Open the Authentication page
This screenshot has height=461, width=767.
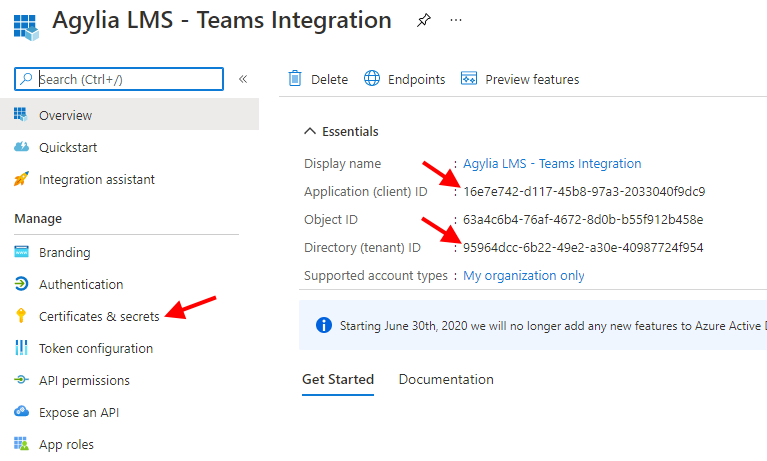pos(81,284)
